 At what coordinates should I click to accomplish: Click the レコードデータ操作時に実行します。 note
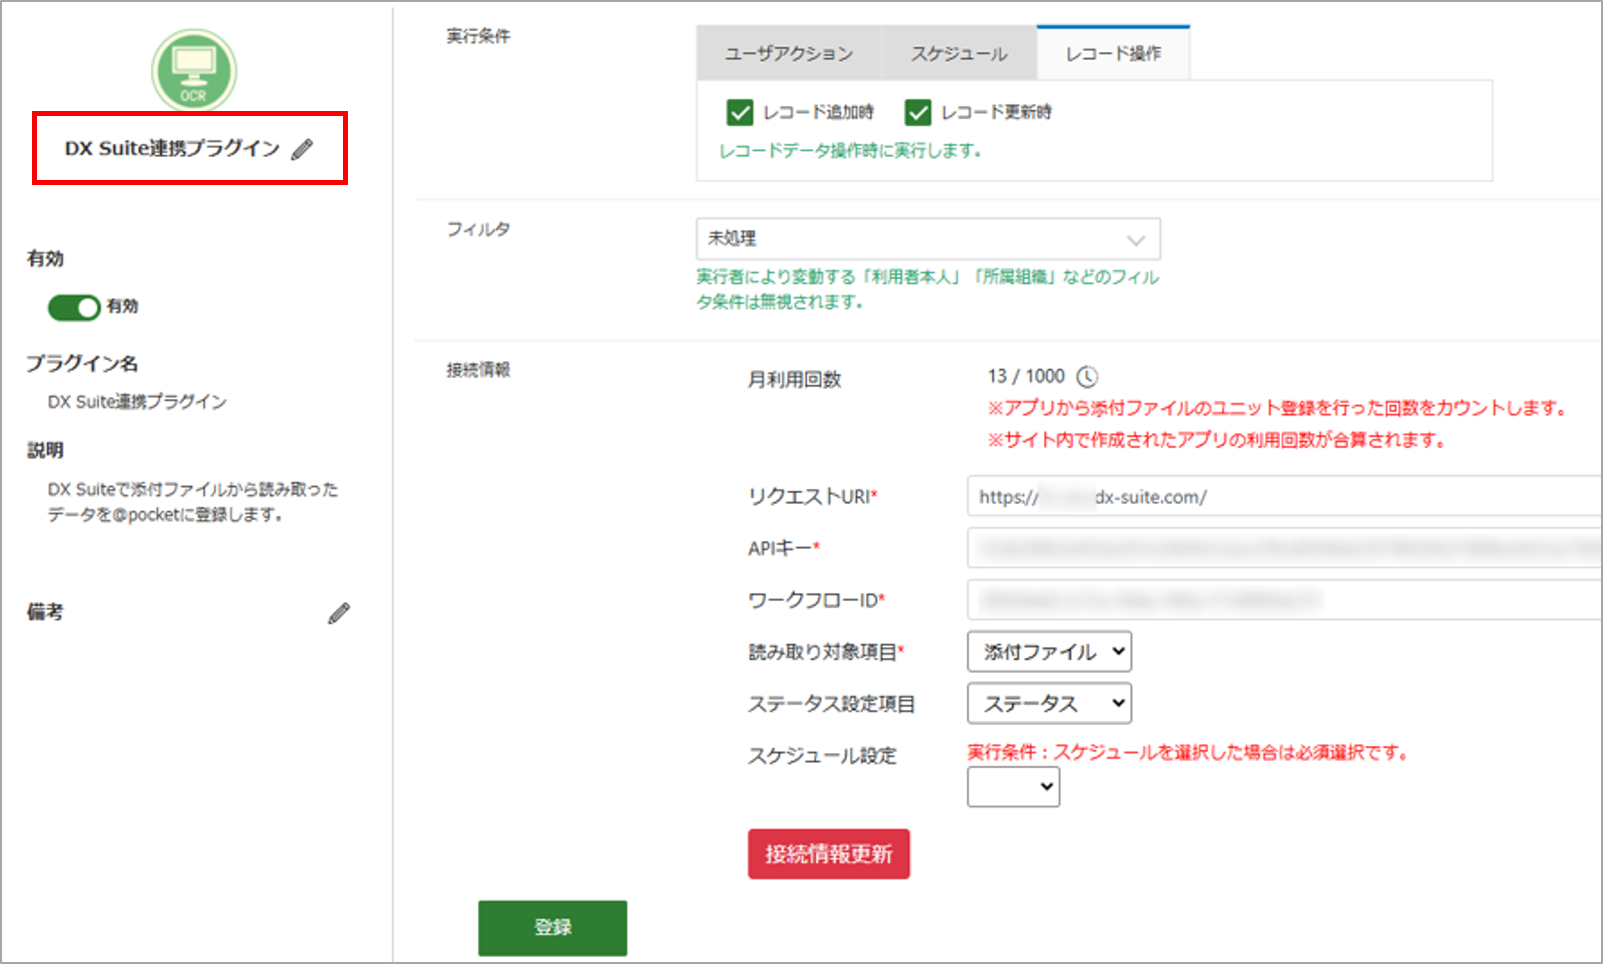point(851,151)
